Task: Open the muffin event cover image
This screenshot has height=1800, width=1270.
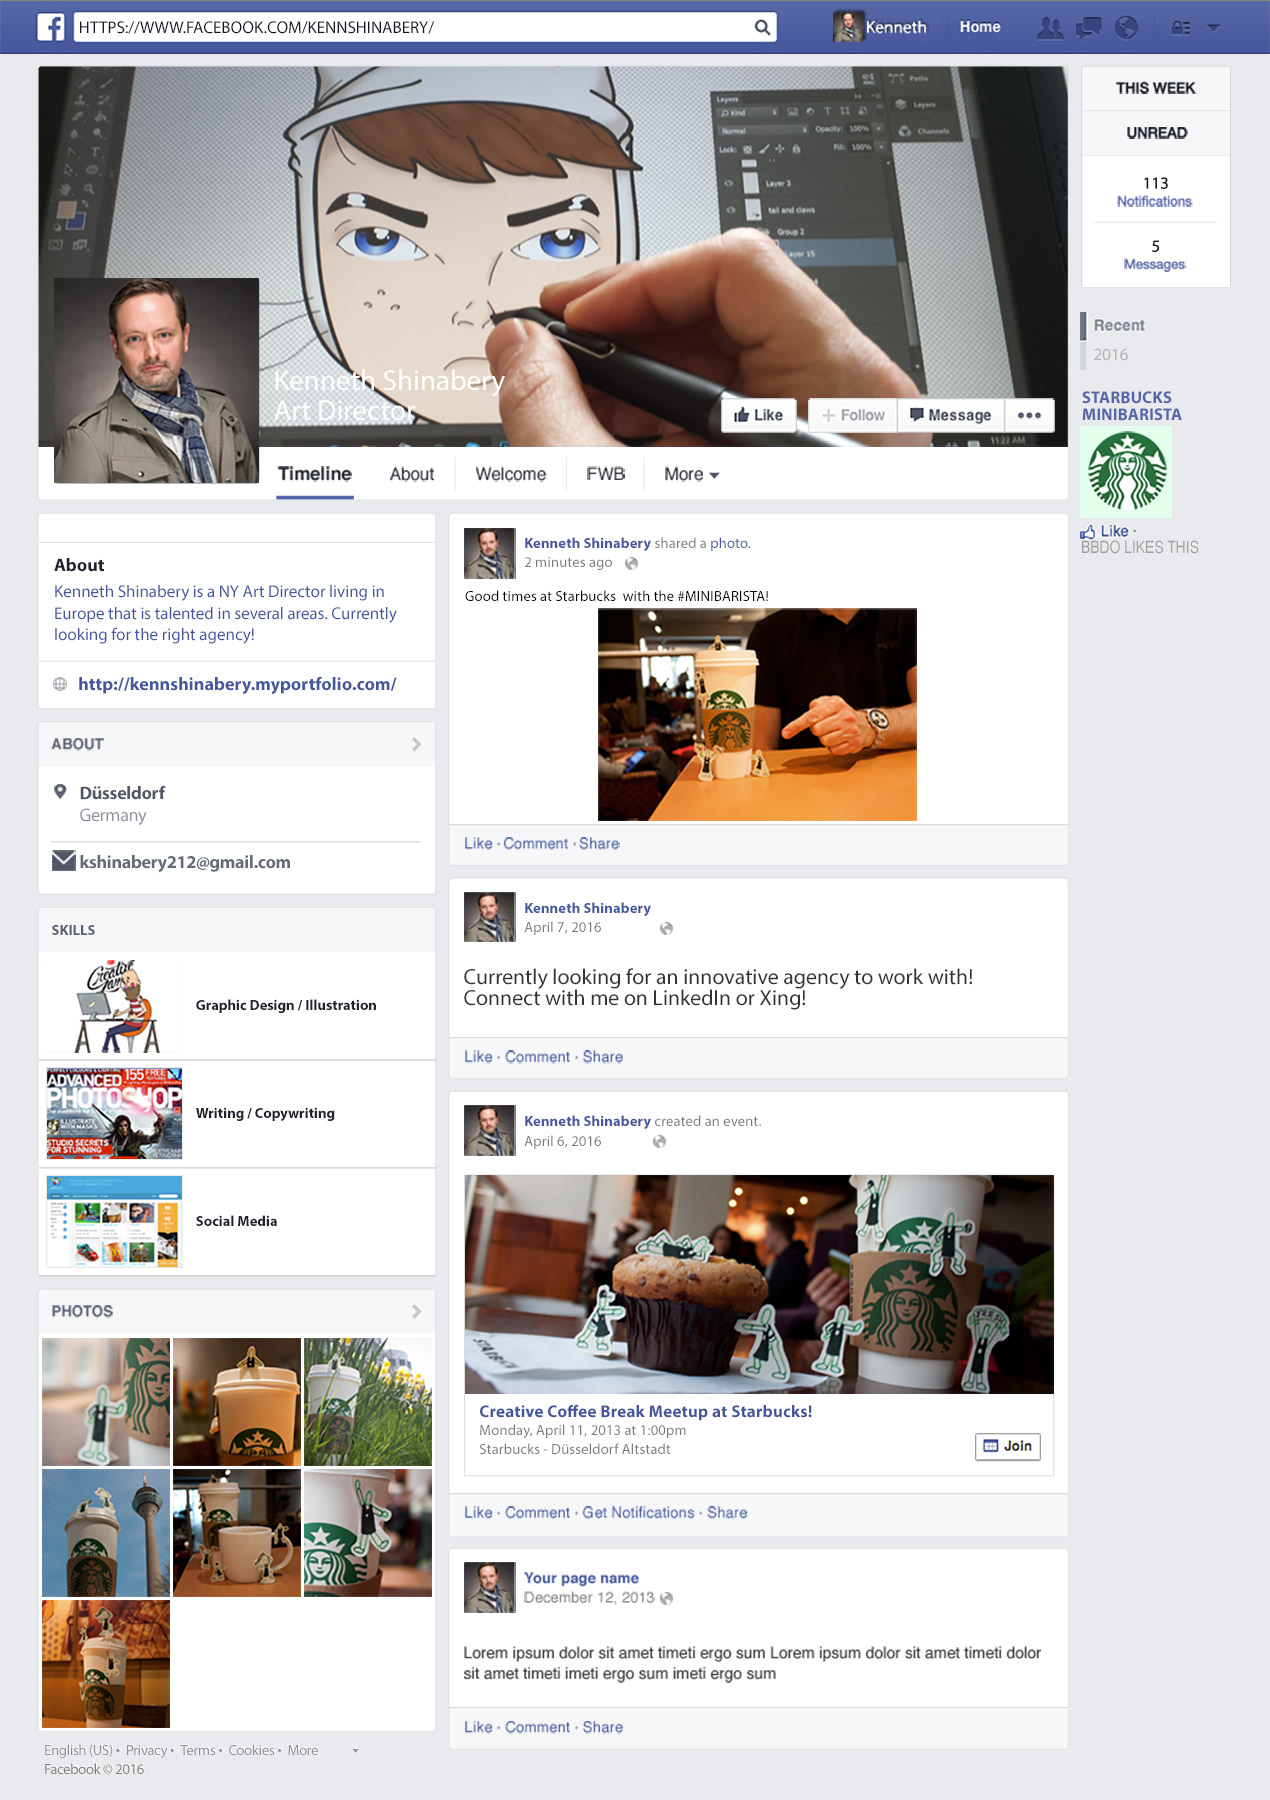Action: [x=759, y=1284]
